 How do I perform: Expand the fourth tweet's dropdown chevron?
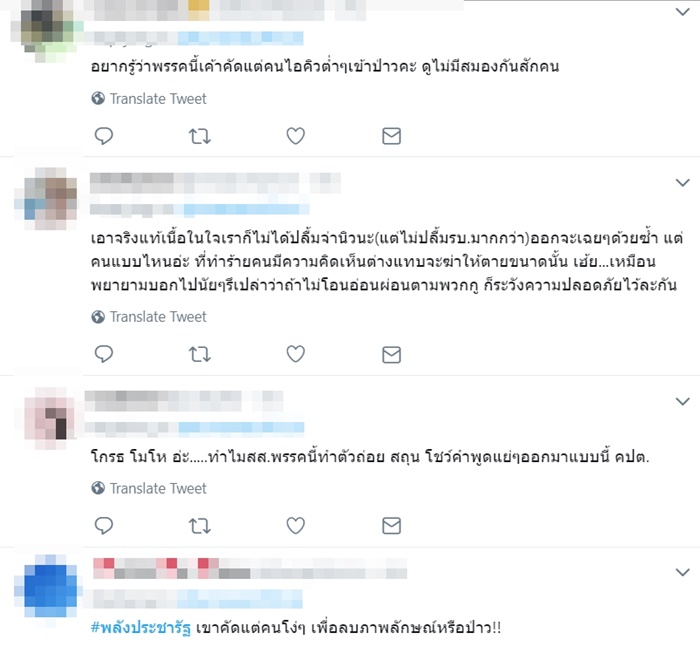(x=683, y=572)
